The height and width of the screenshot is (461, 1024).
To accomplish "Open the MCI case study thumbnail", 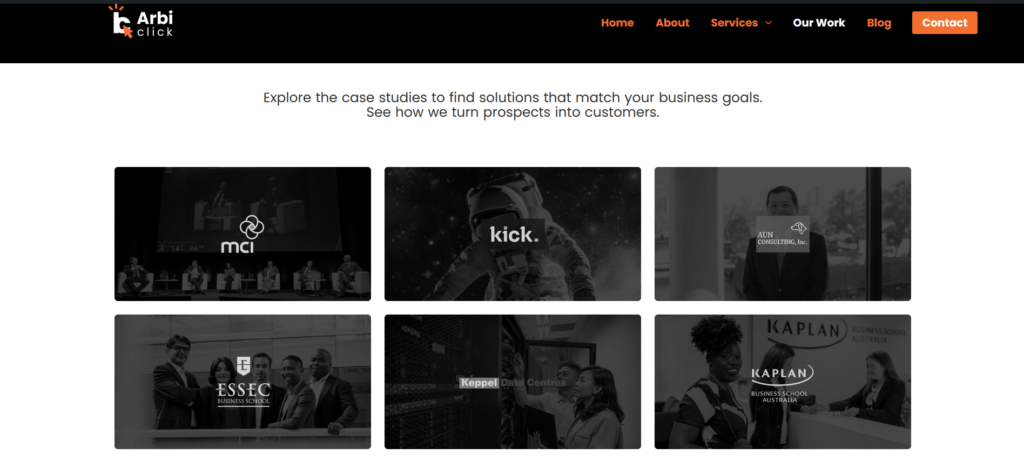I will tap(242, 234).
